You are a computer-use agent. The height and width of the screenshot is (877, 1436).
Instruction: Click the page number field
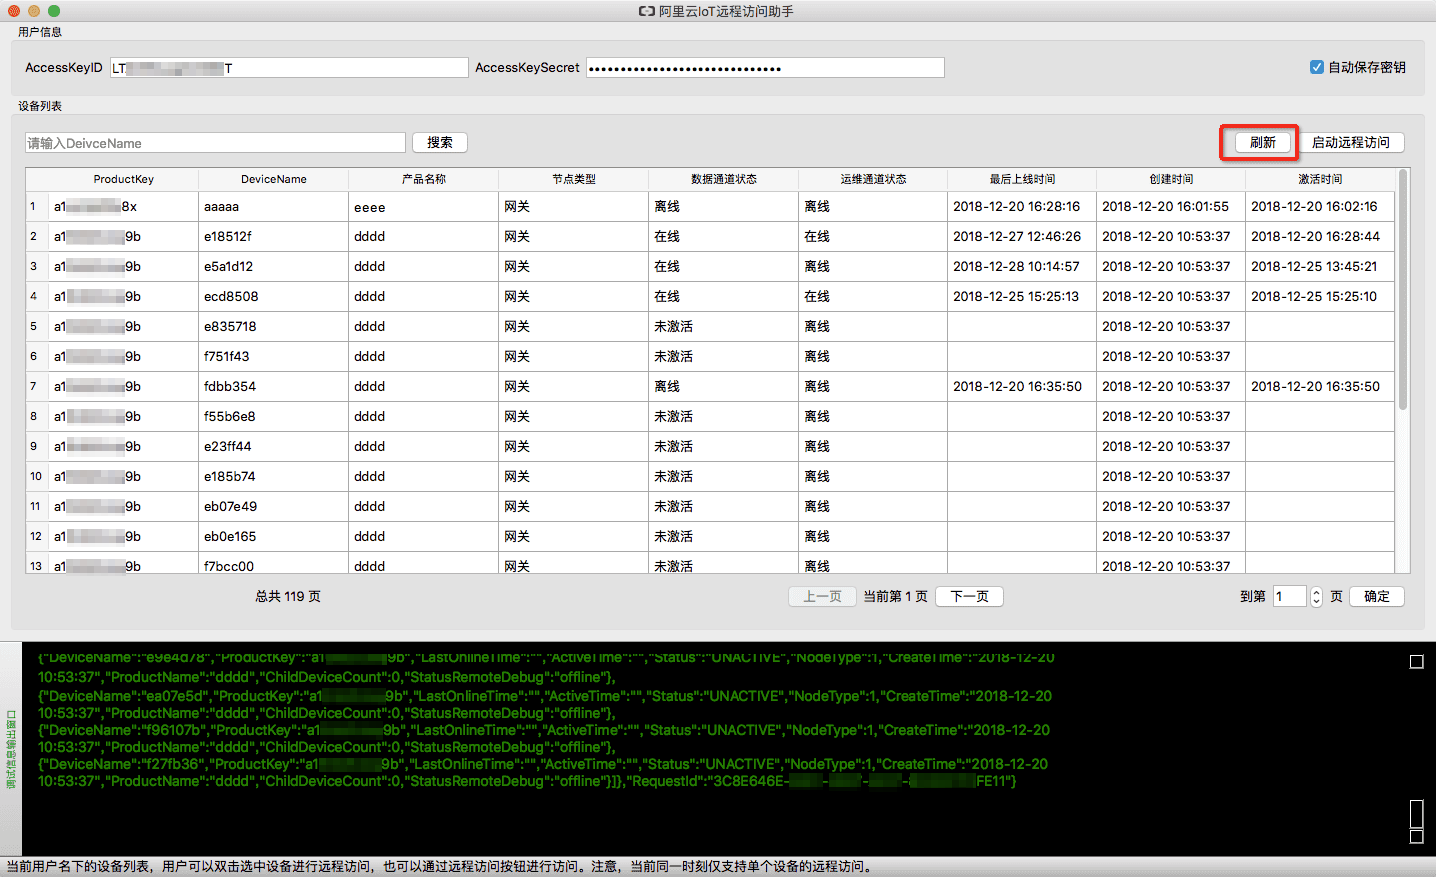click(1289, 596)
